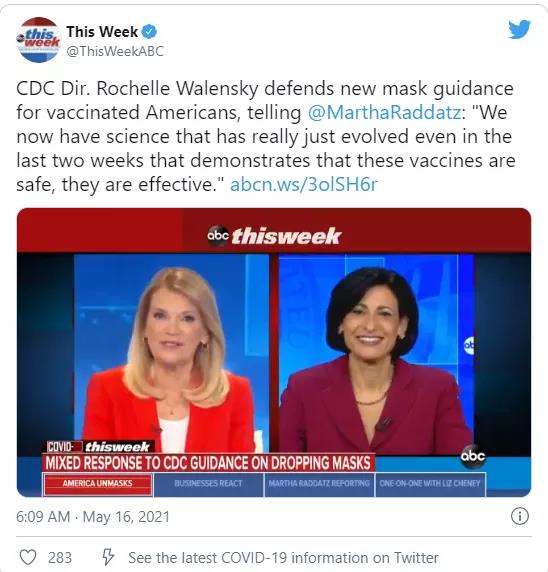Click the abc logo in video header
Image resolution: width=548 pixels, height=572 pixels.
coord(218,236)
